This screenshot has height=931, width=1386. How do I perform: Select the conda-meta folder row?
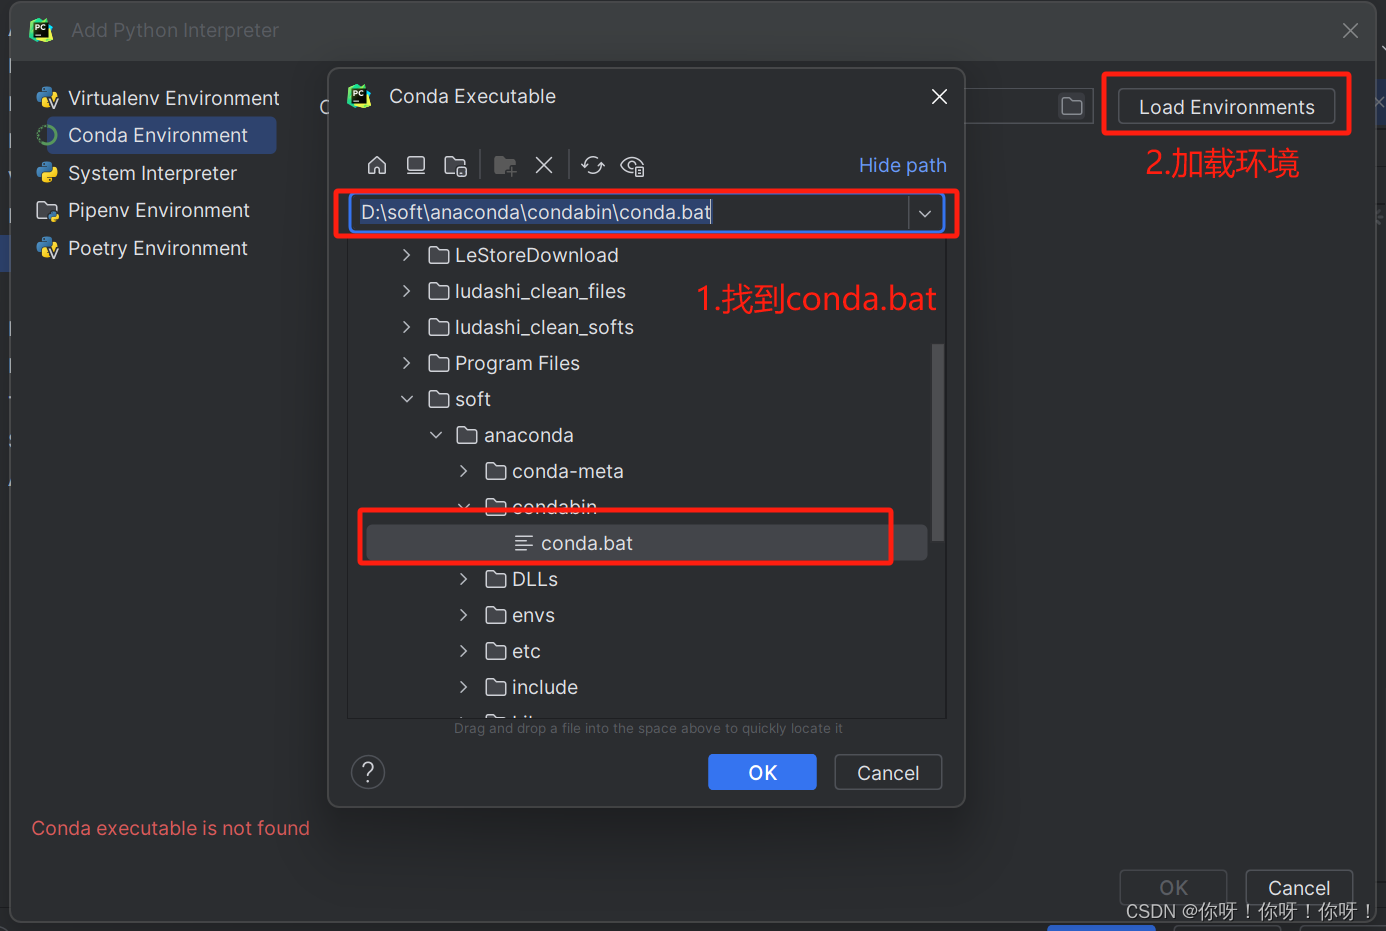[647, 471]
